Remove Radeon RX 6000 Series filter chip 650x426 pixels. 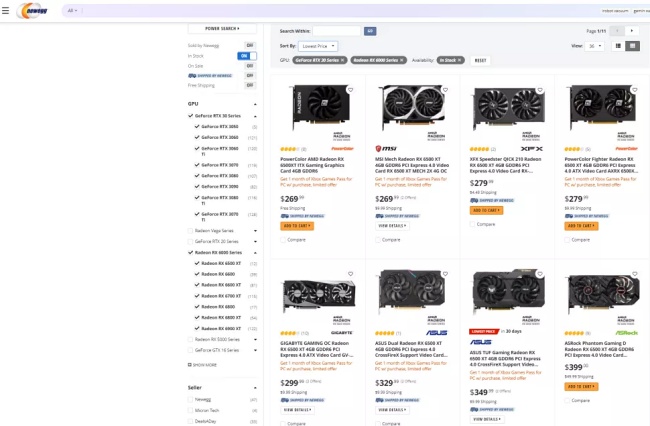pos(401,60)
